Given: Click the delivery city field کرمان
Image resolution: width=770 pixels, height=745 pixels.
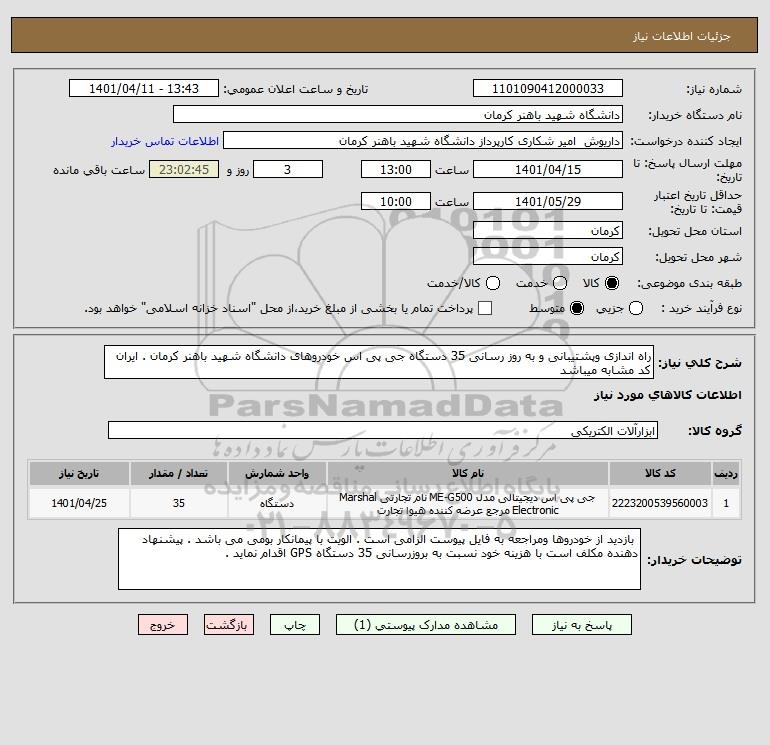Looking at the screenshot, I should pos(548,256).
